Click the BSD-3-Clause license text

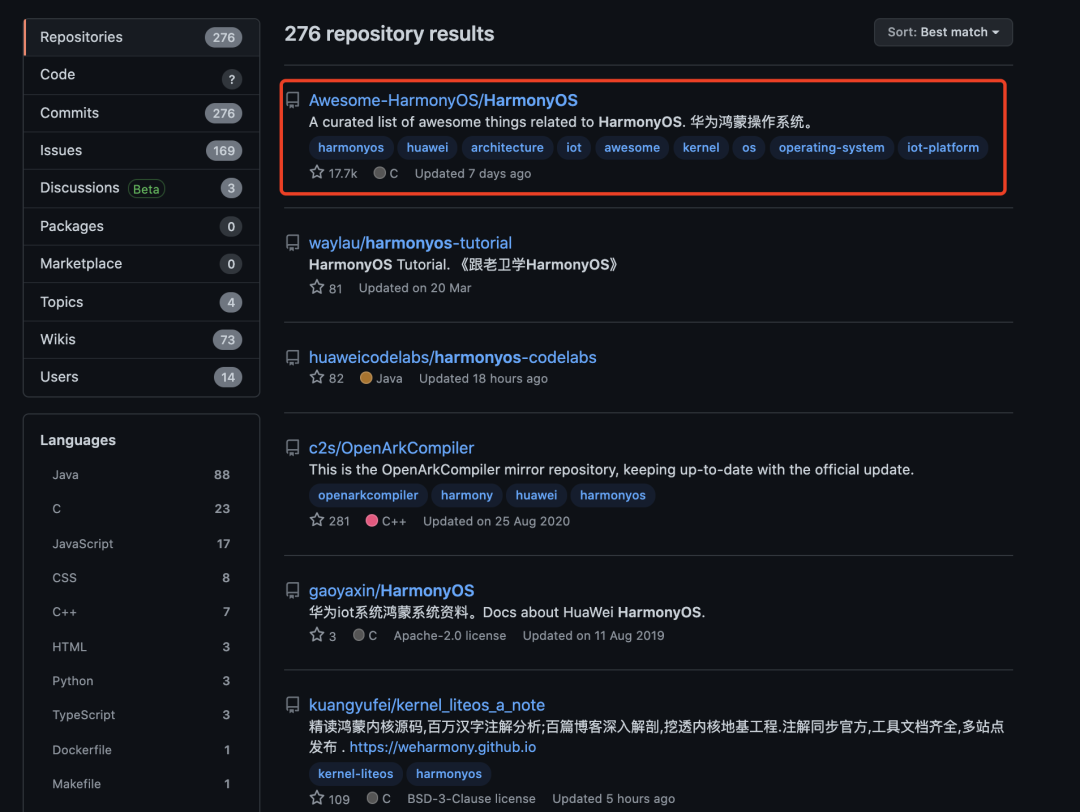click(471, 798)
